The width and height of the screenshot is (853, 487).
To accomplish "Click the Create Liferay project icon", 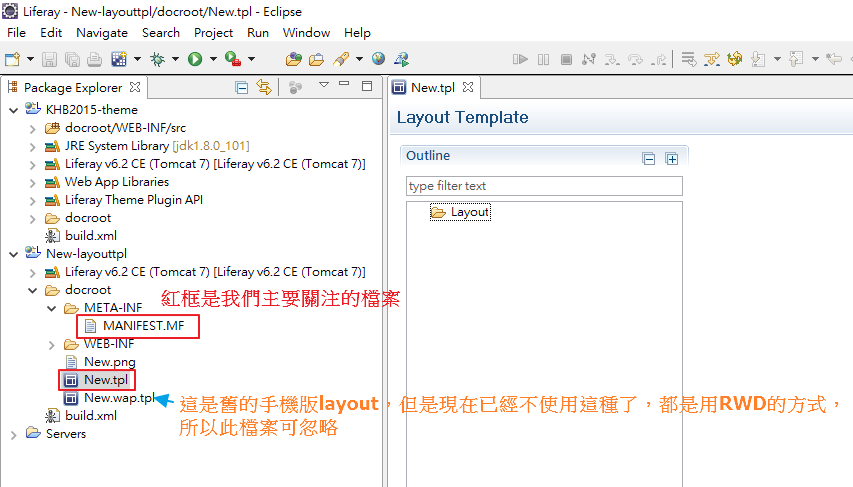I will point(119,59).
